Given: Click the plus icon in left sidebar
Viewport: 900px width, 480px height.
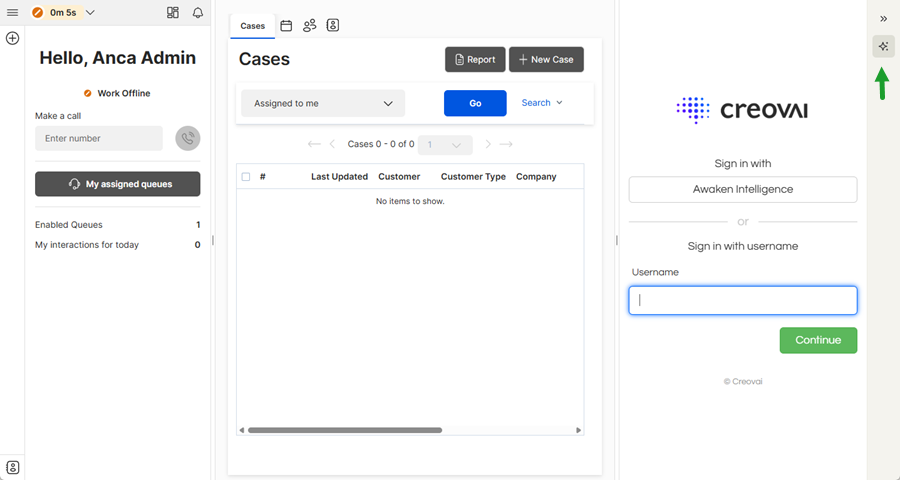Looking at the screenshot, I should 12,38.
